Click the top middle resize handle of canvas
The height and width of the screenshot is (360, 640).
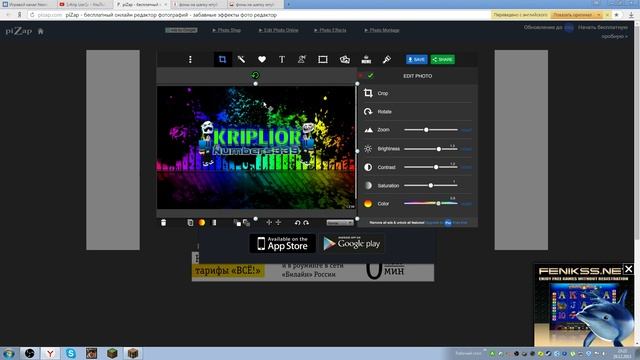(x=256, y=84)
